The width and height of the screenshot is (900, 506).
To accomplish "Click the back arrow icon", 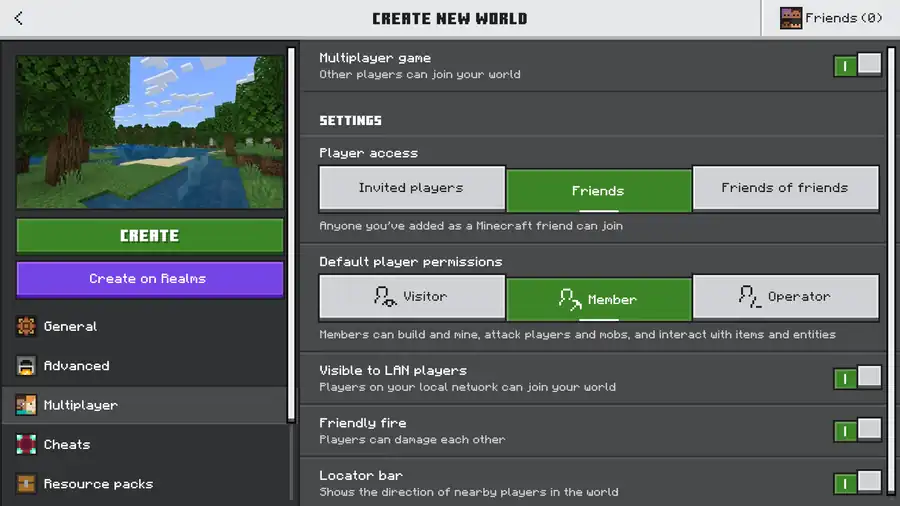I will [18, 18].
